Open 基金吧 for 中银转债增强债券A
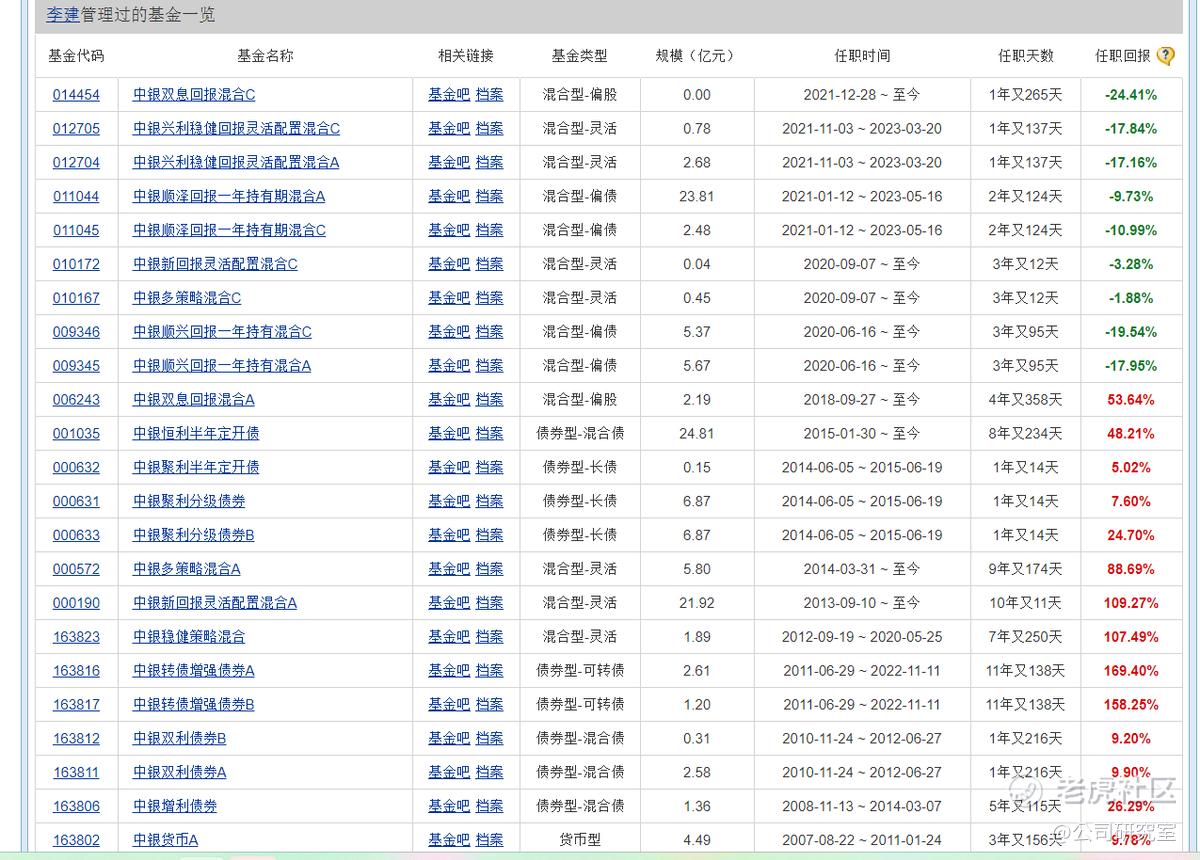 [449, 671]
